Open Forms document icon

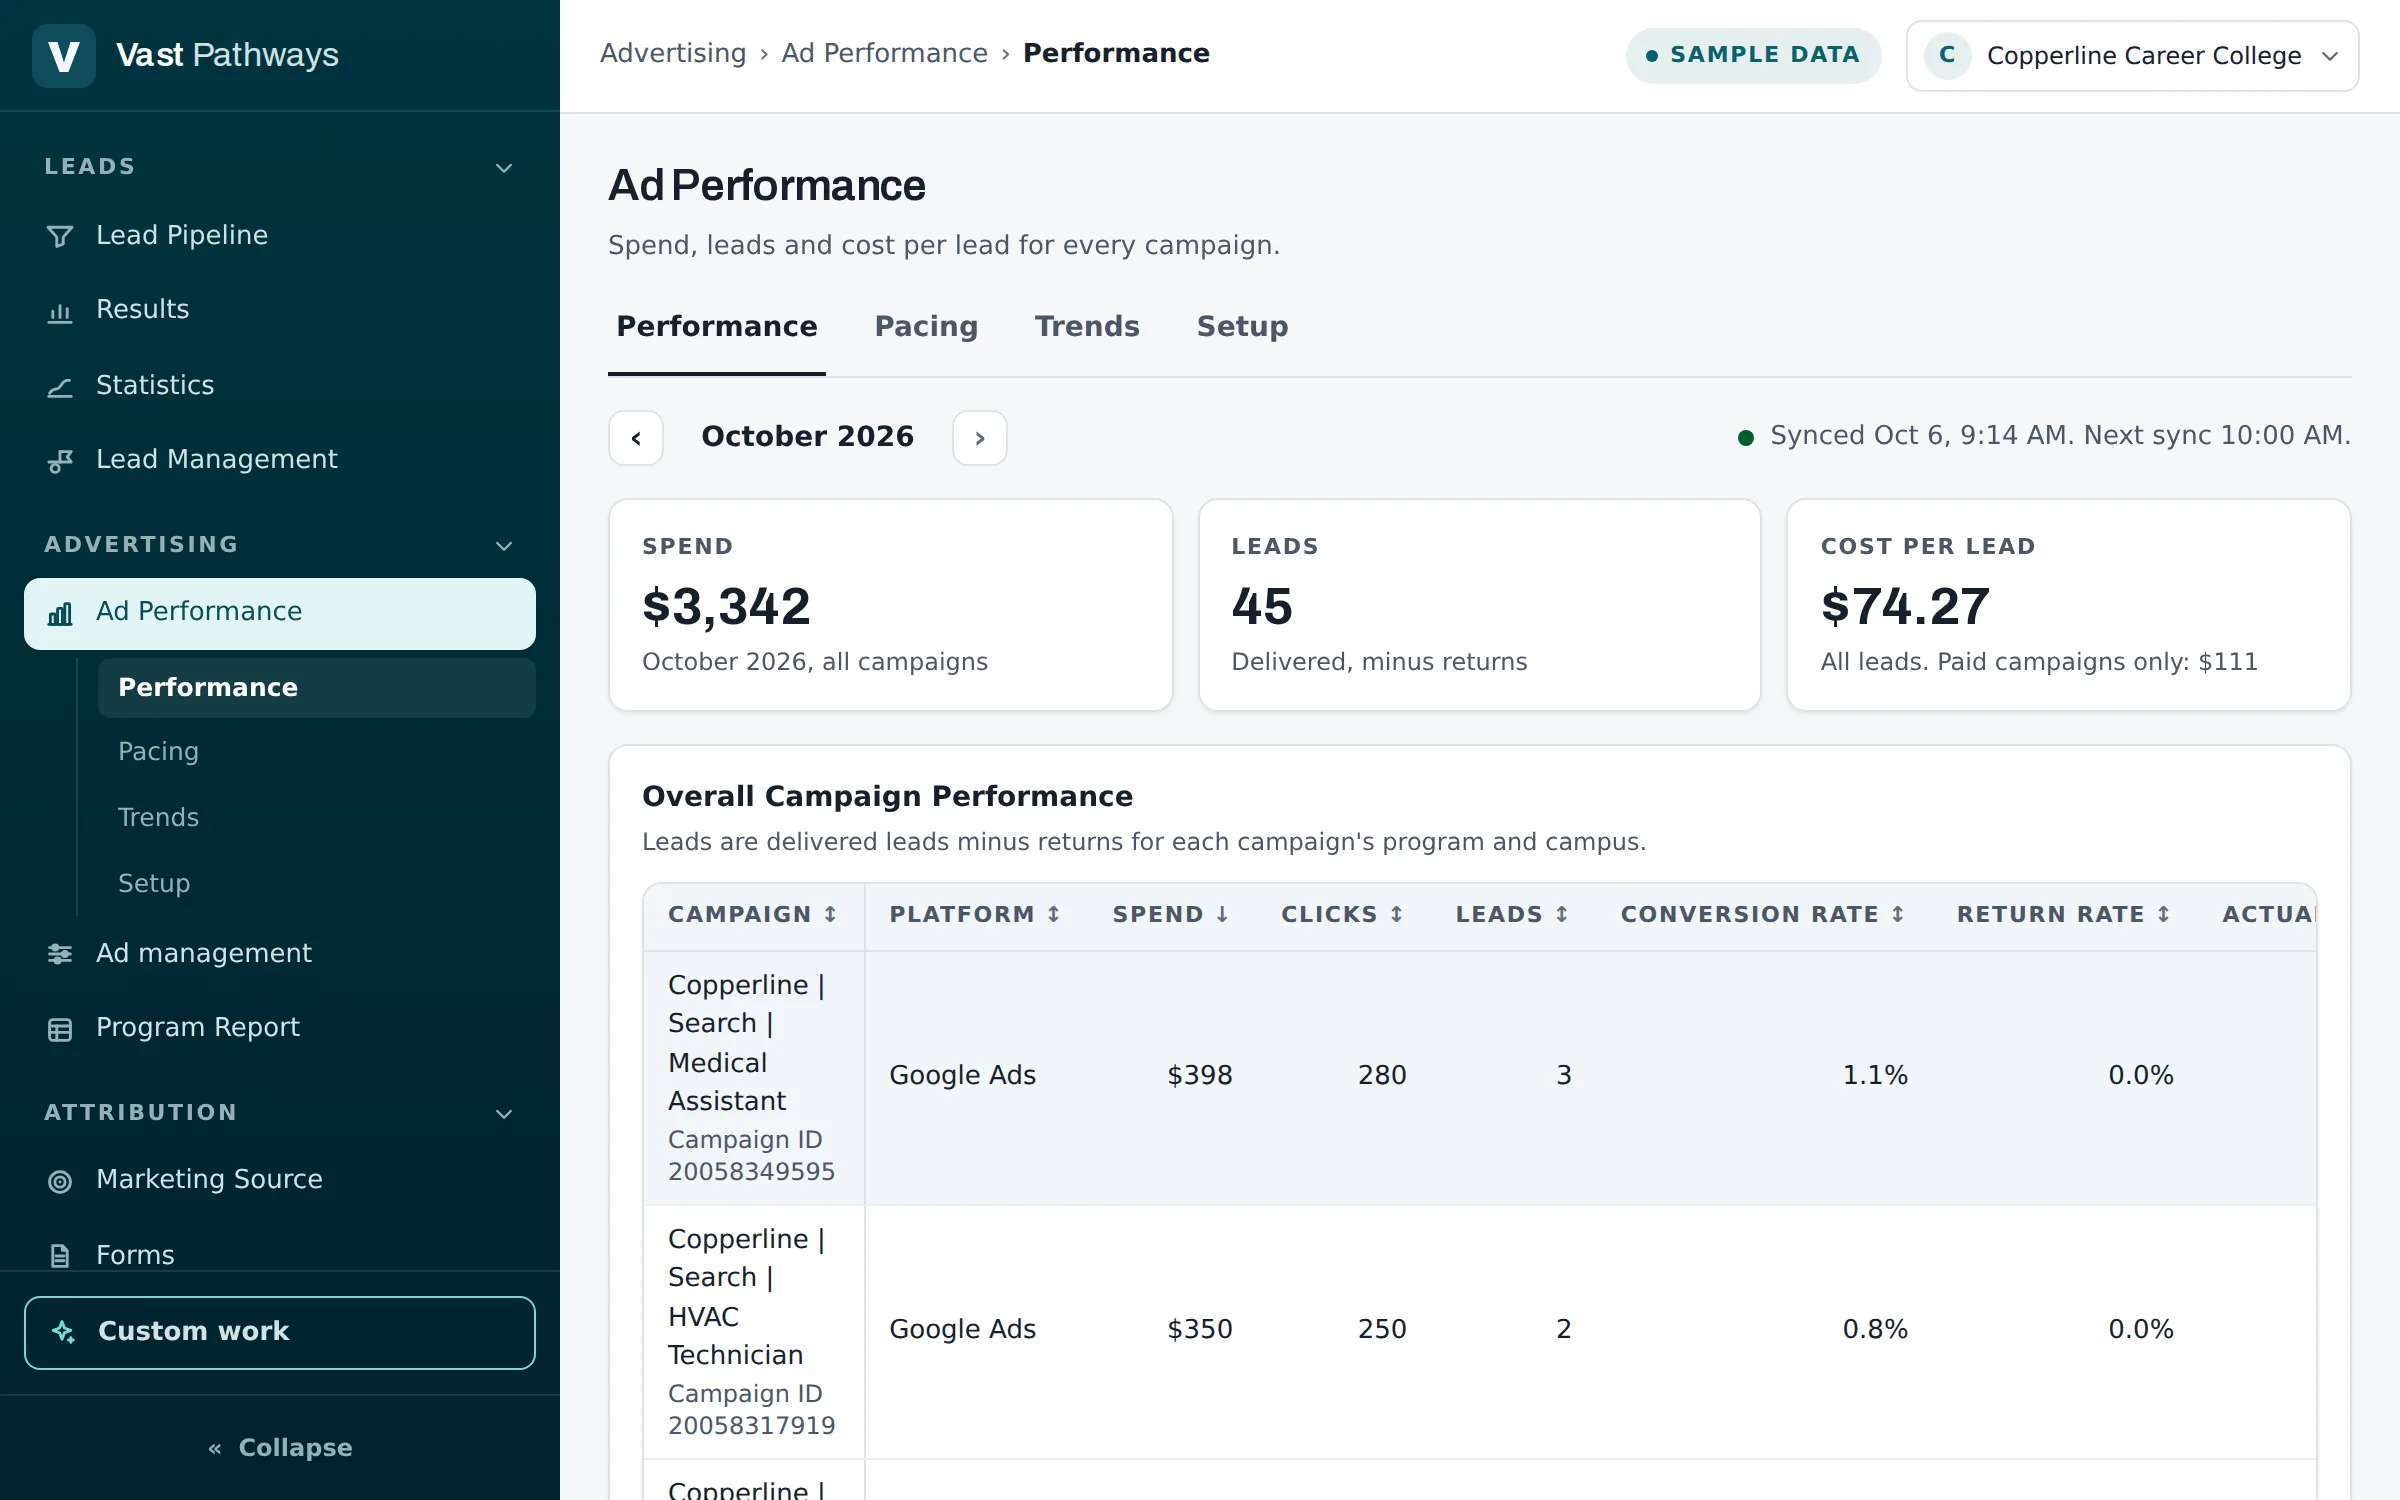60,1255
